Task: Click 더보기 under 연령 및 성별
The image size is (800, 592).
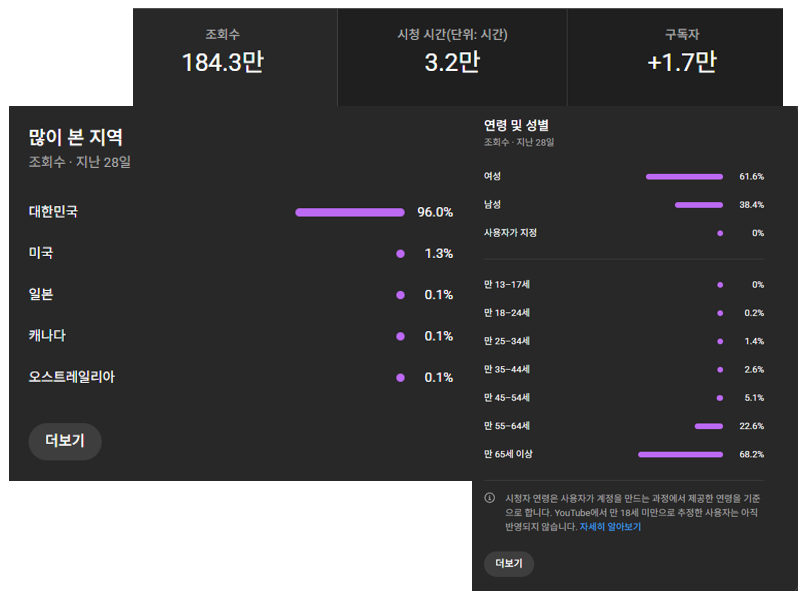Action: (508, 564)
